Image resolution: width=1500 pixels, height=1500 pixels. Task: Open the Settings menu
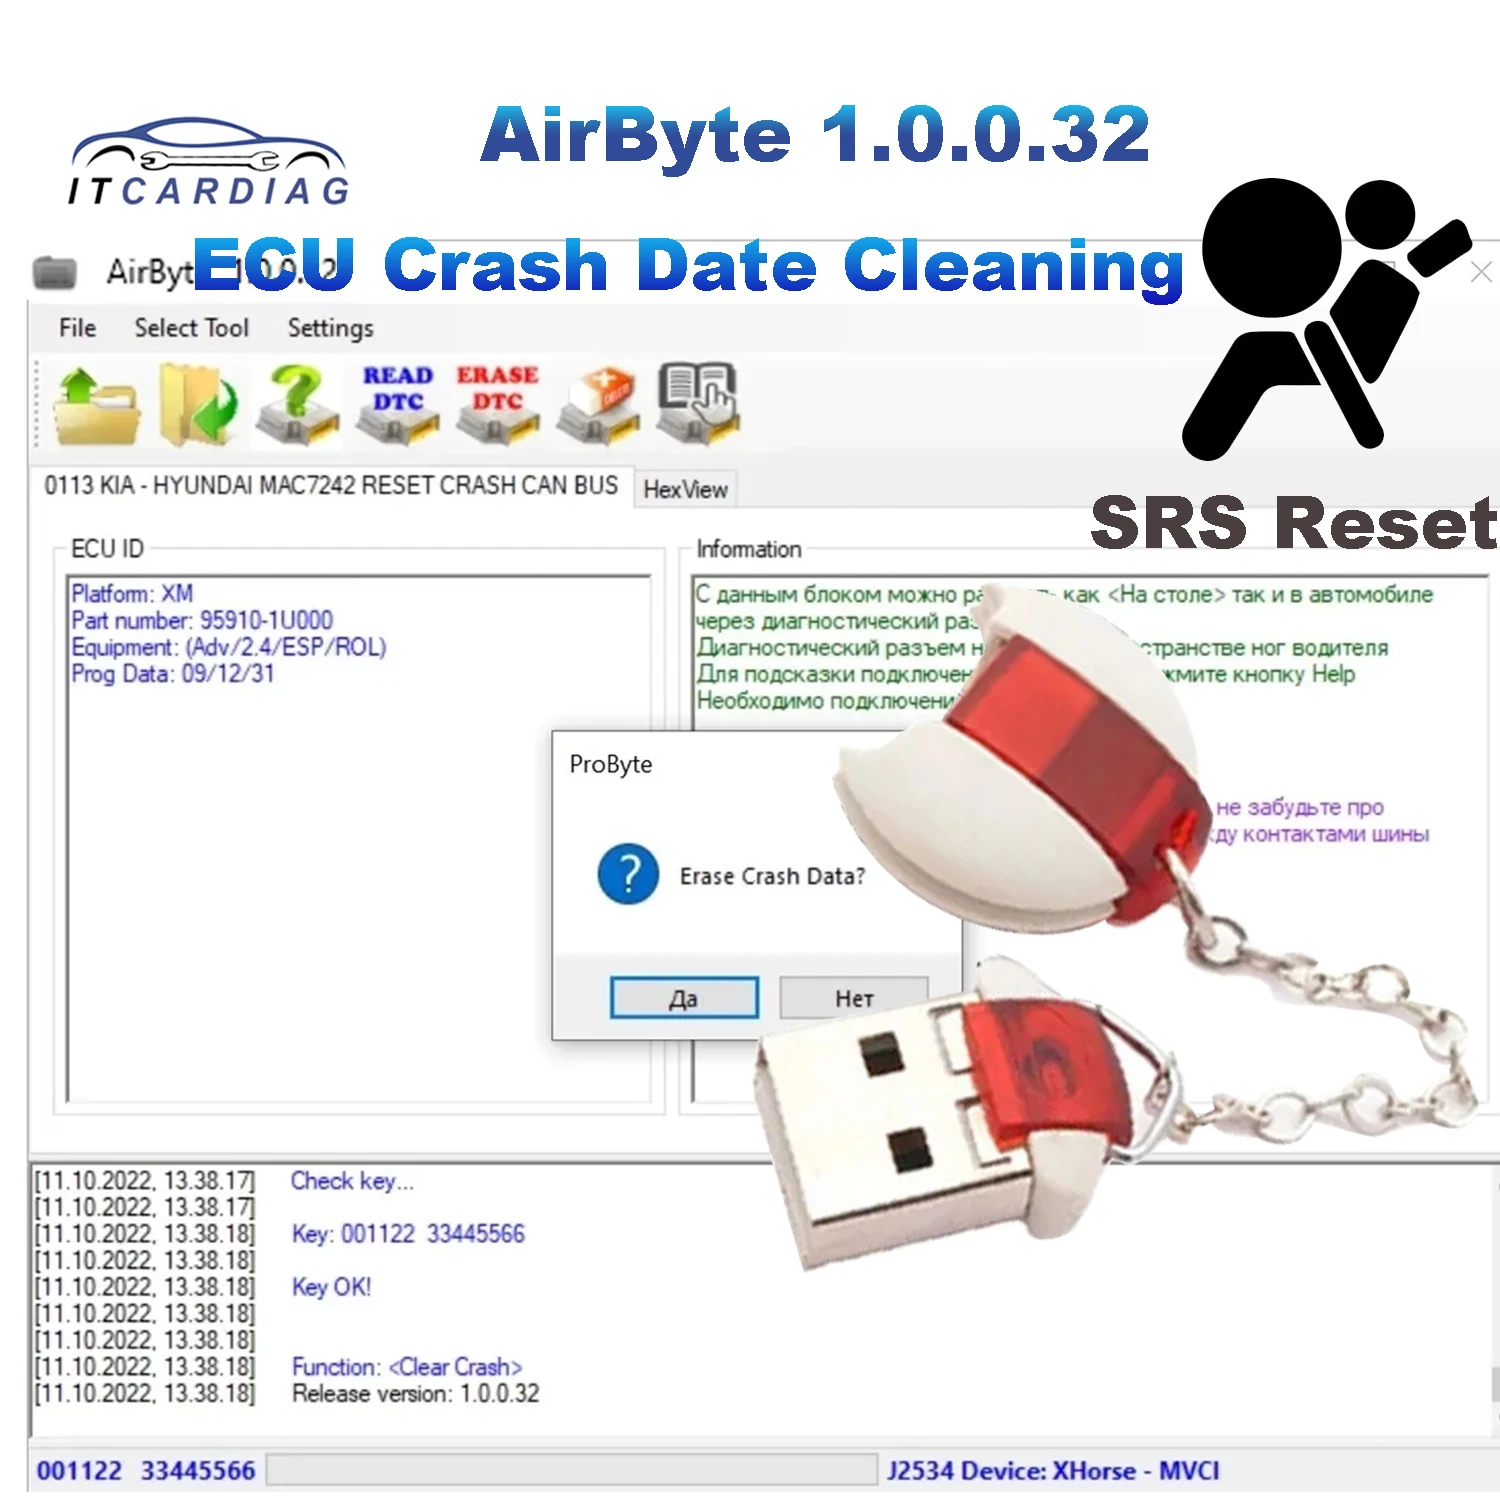tap(330, 328)
